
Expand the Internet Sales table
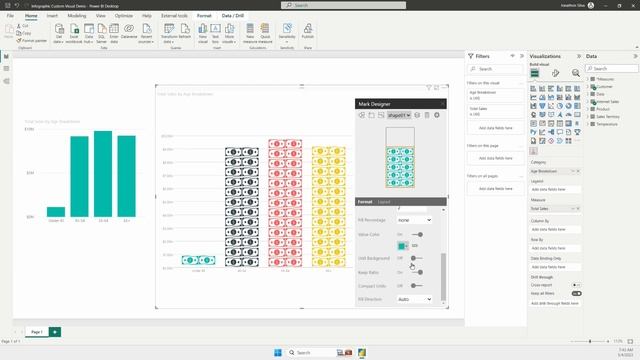(x=588, y=102)
